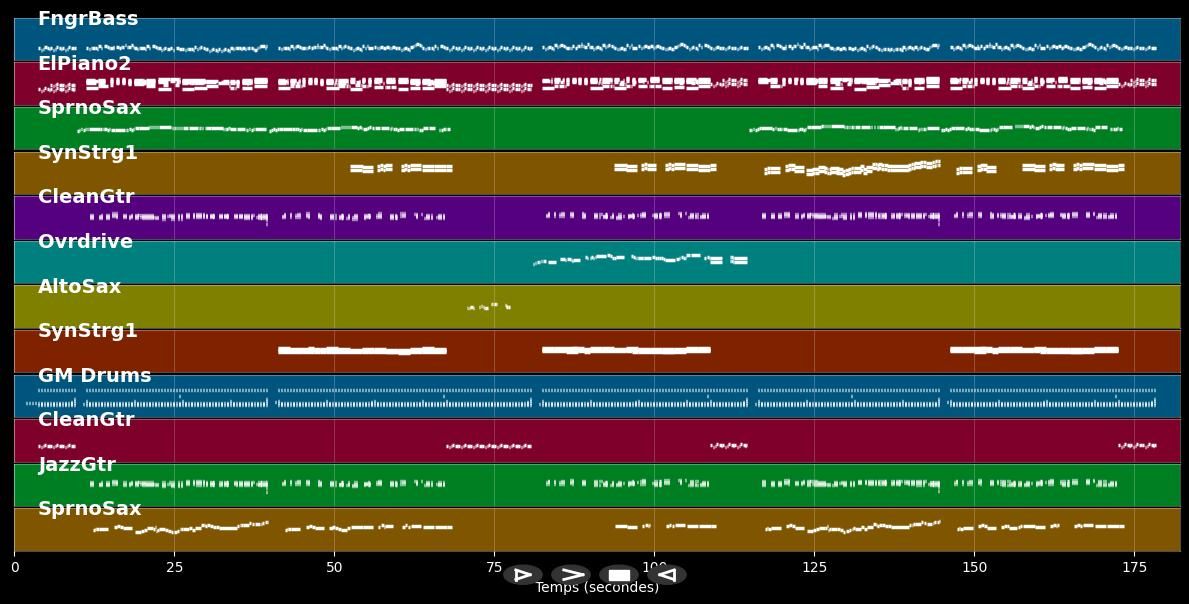The height and width of the screenshot is (604, 1189).
Task: Click the left-pointing triangle rewind button
Action: coord(667,575)
